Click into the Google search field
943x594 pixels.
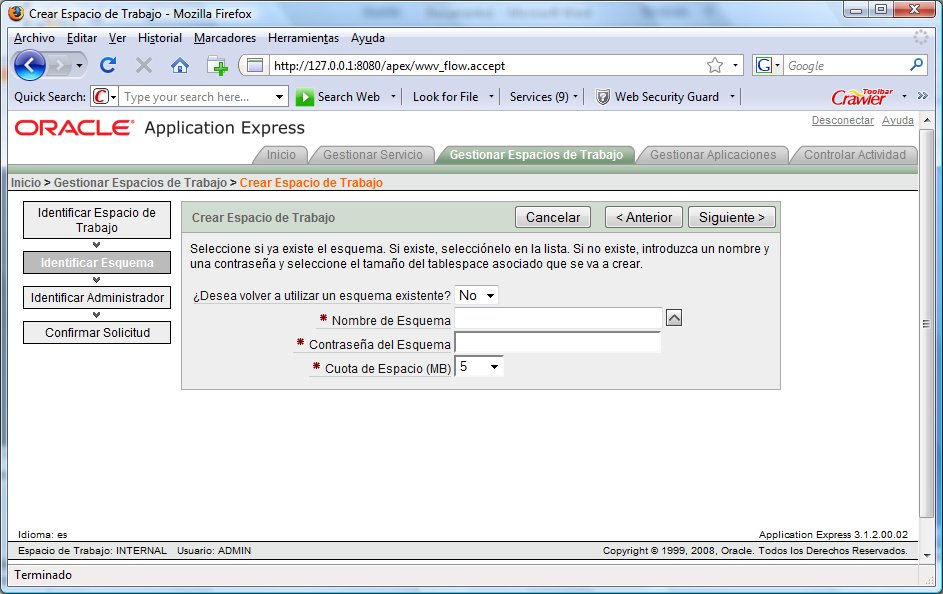tap(846, 65)
